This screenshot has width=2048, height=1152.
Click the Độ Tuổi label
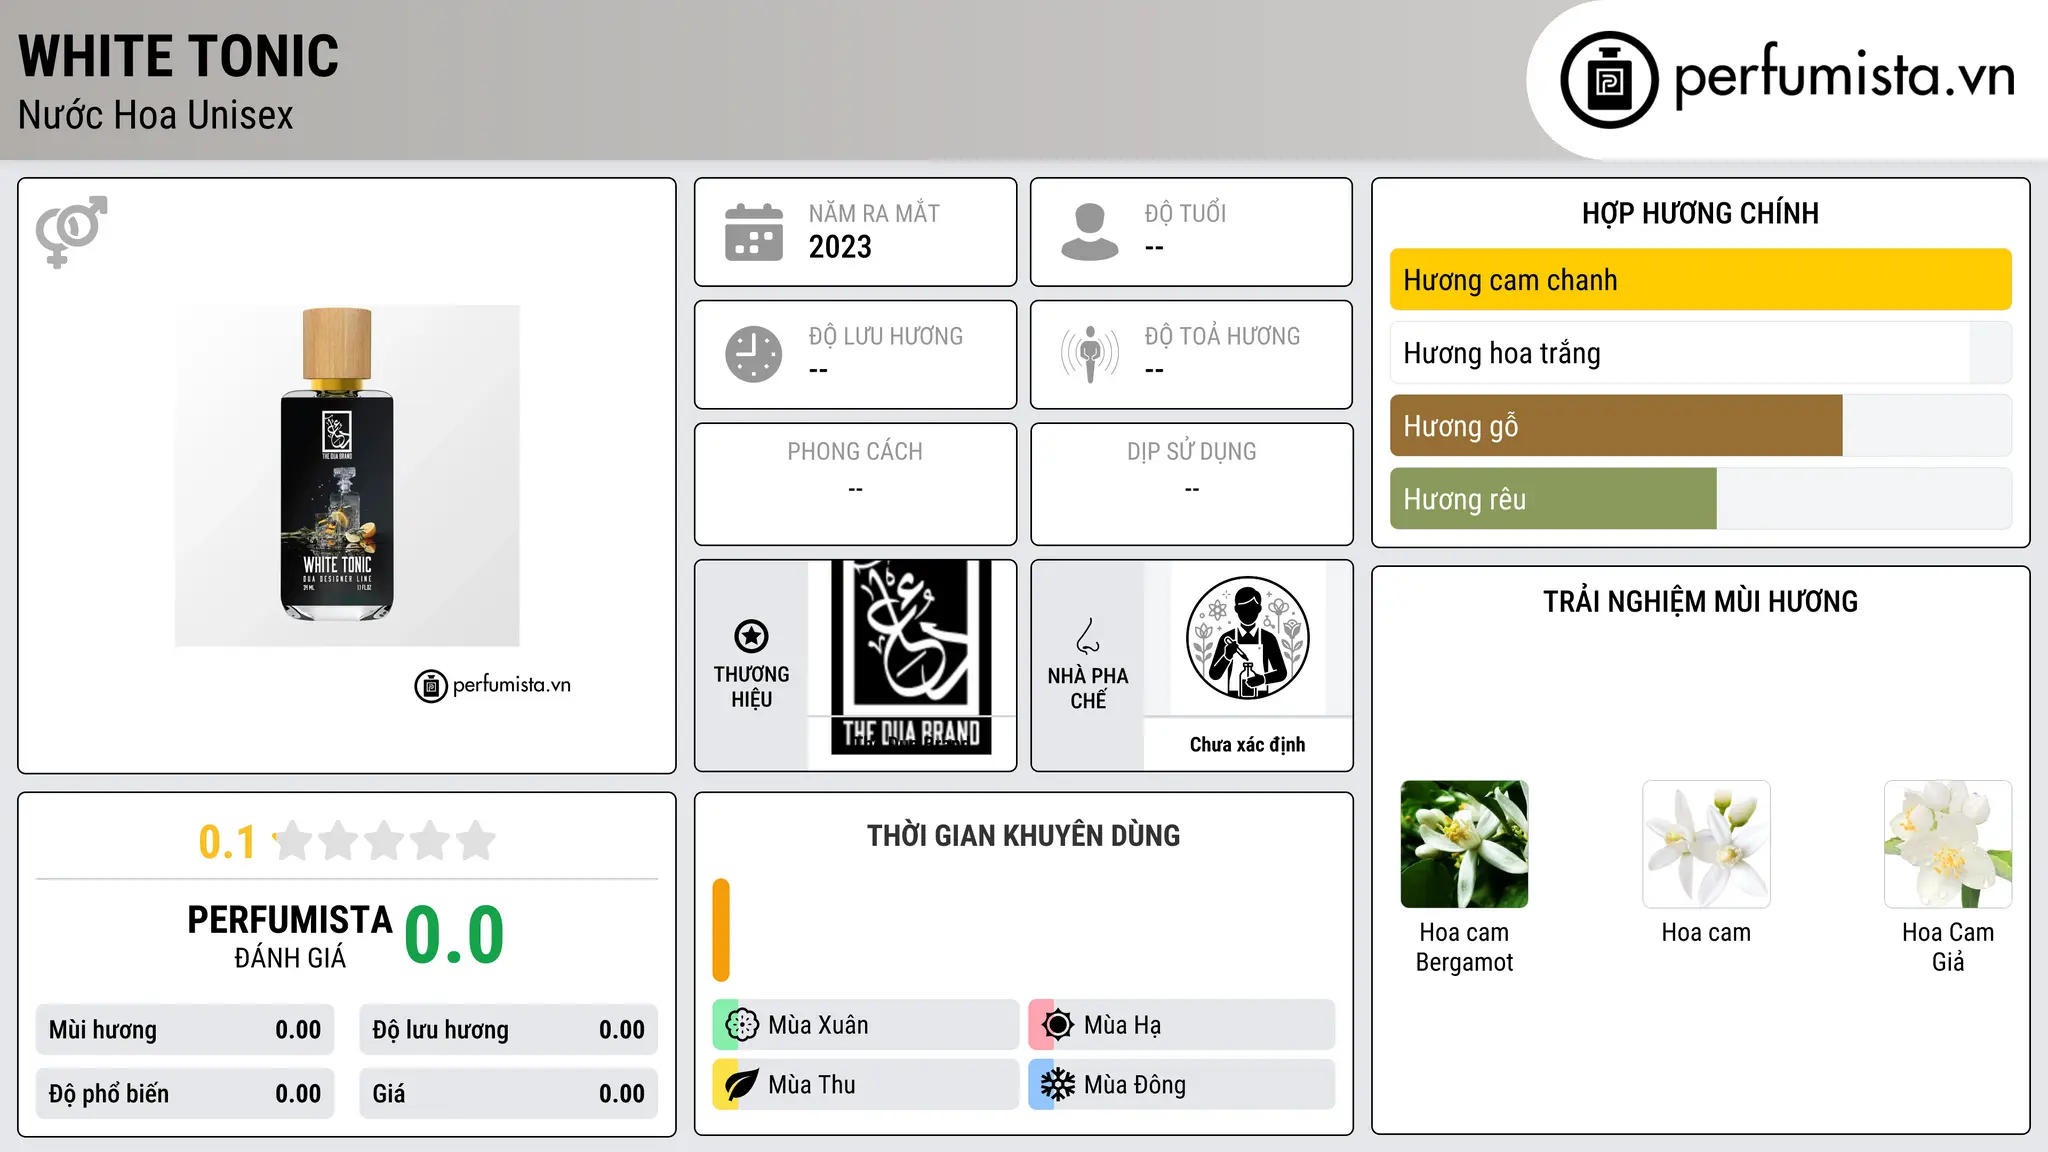[1185, 214]
